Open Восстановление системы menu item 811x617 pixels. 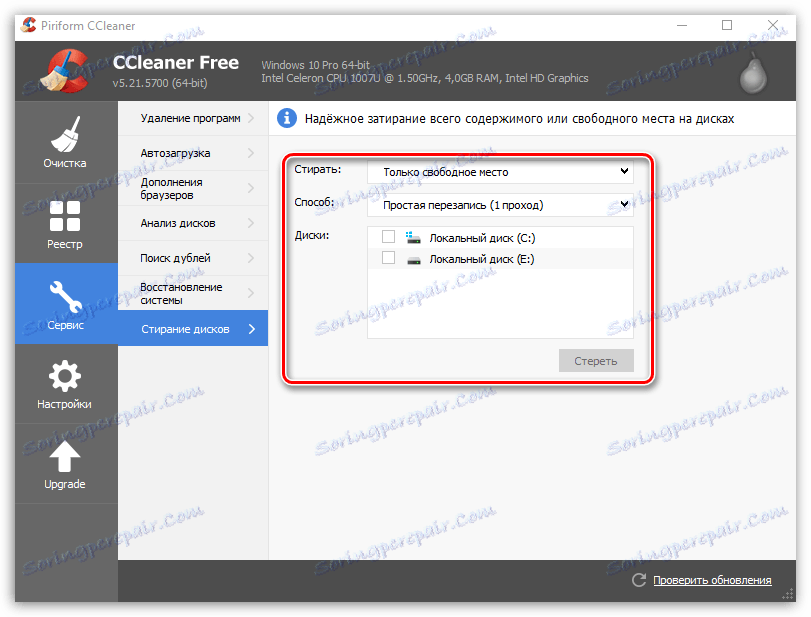[x=193, y=293]
